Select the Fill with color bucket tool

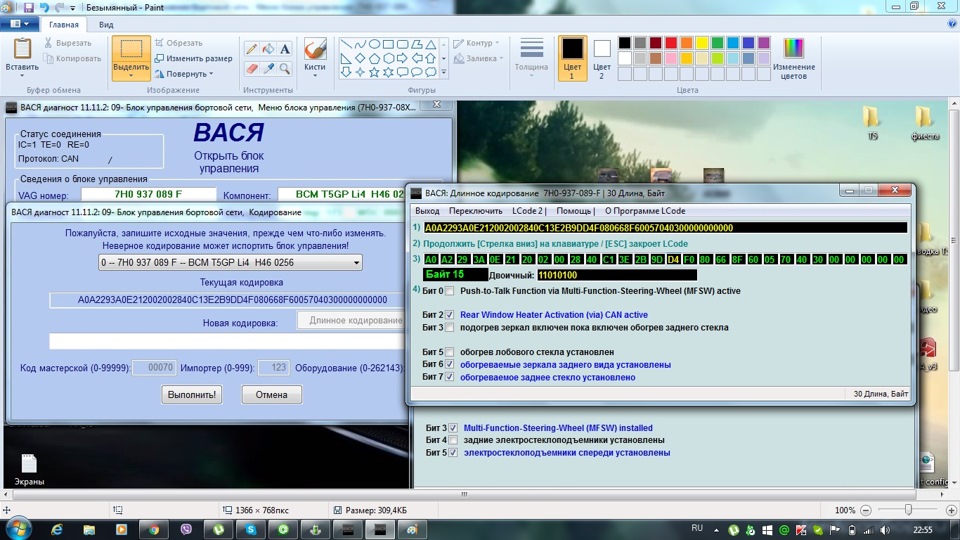(268, 49)
